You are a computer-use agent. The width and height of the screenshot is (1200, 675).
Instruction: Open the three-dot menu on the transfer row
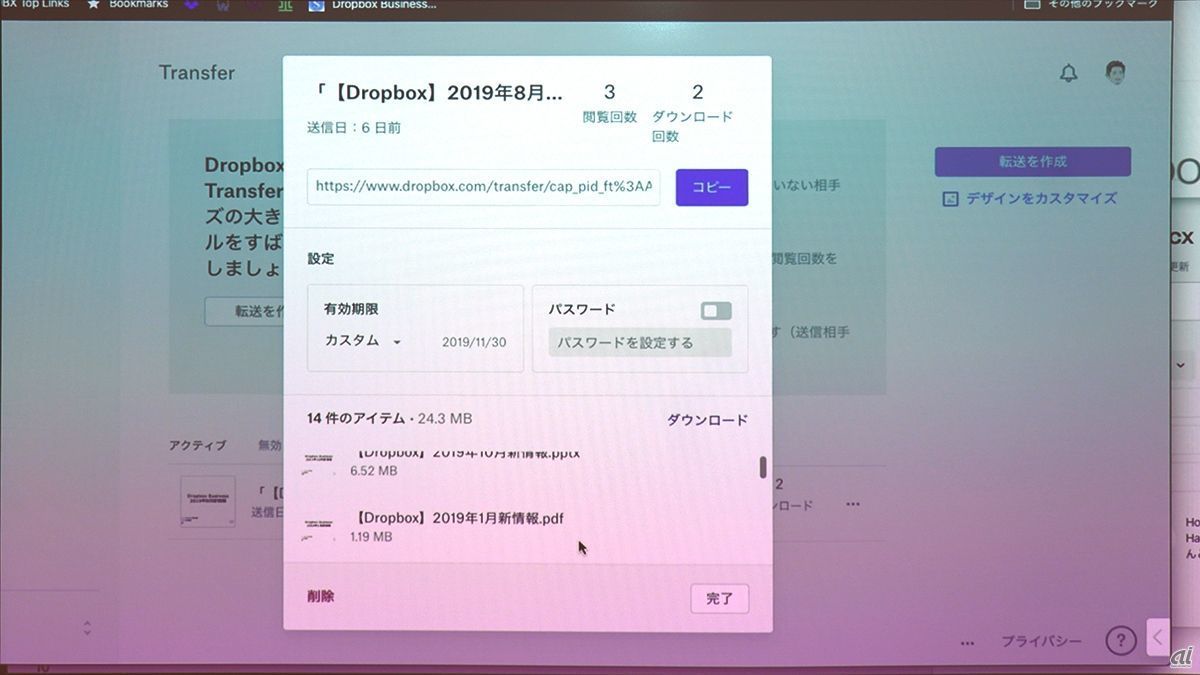pos(852,504)
